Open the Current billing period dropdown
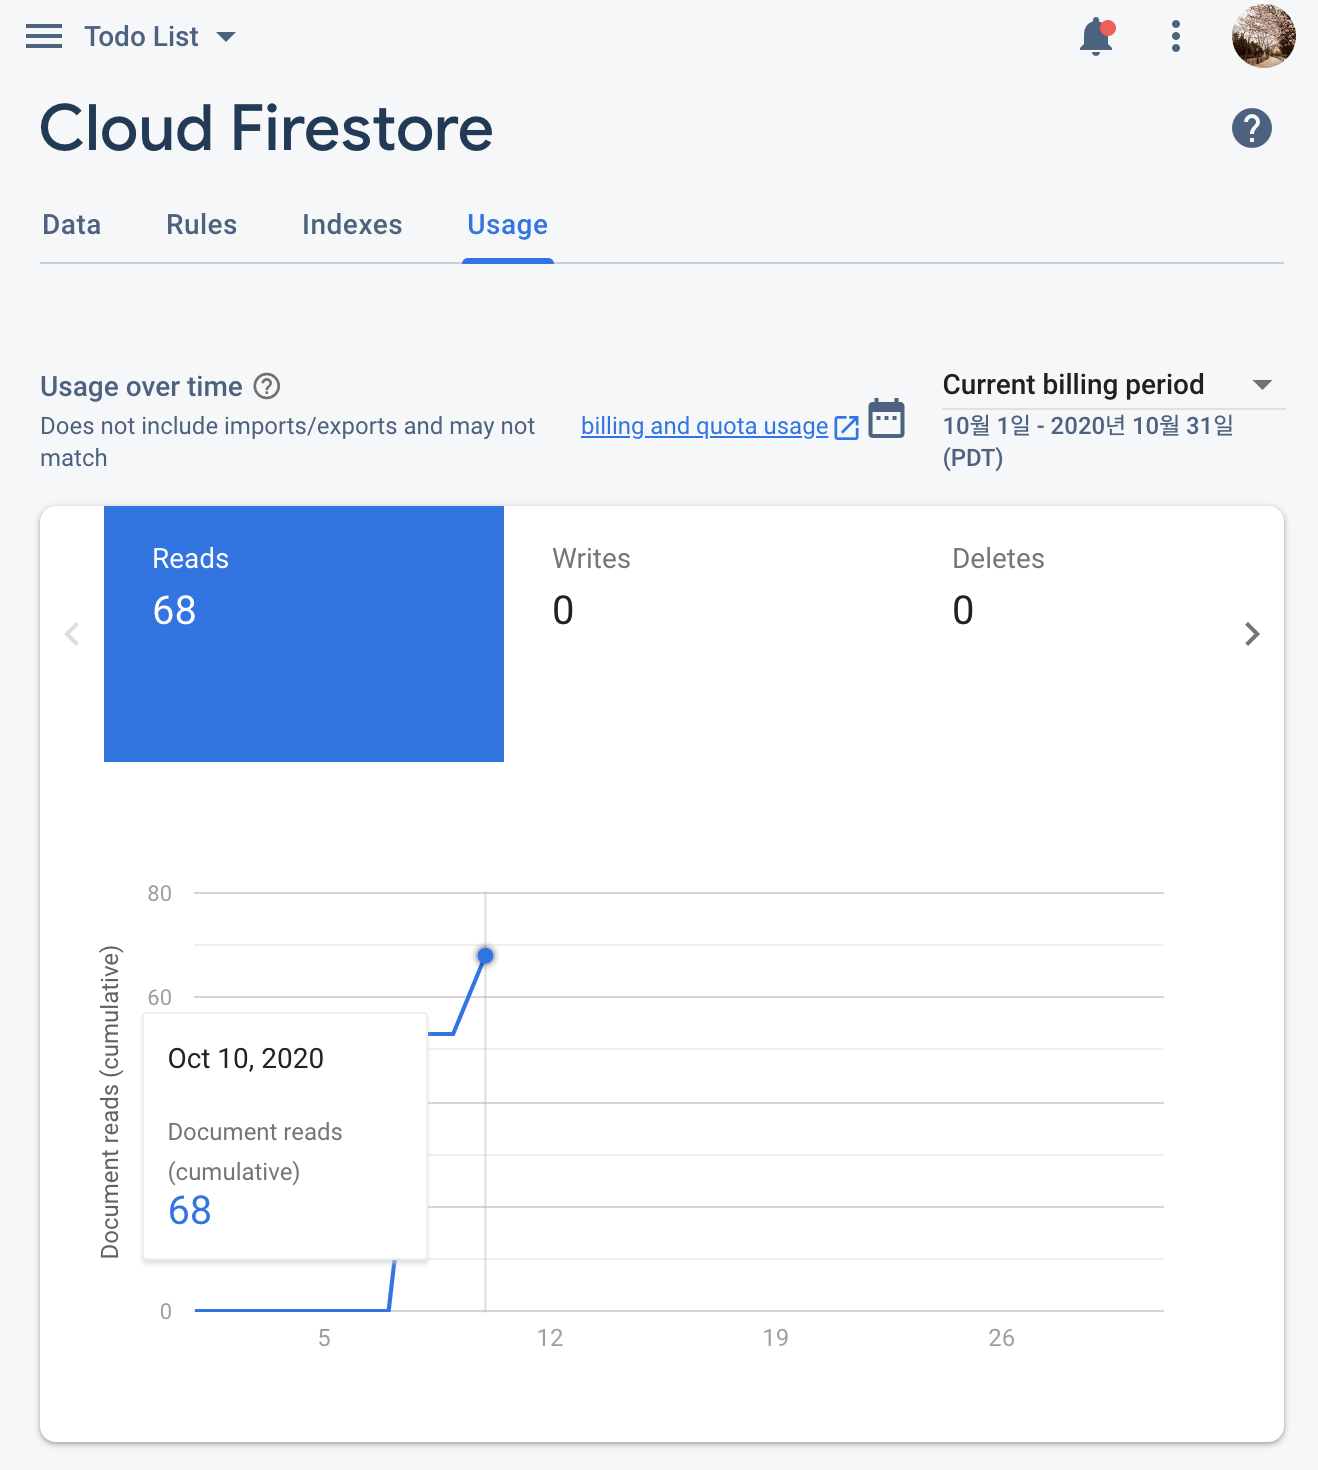 1113,385
